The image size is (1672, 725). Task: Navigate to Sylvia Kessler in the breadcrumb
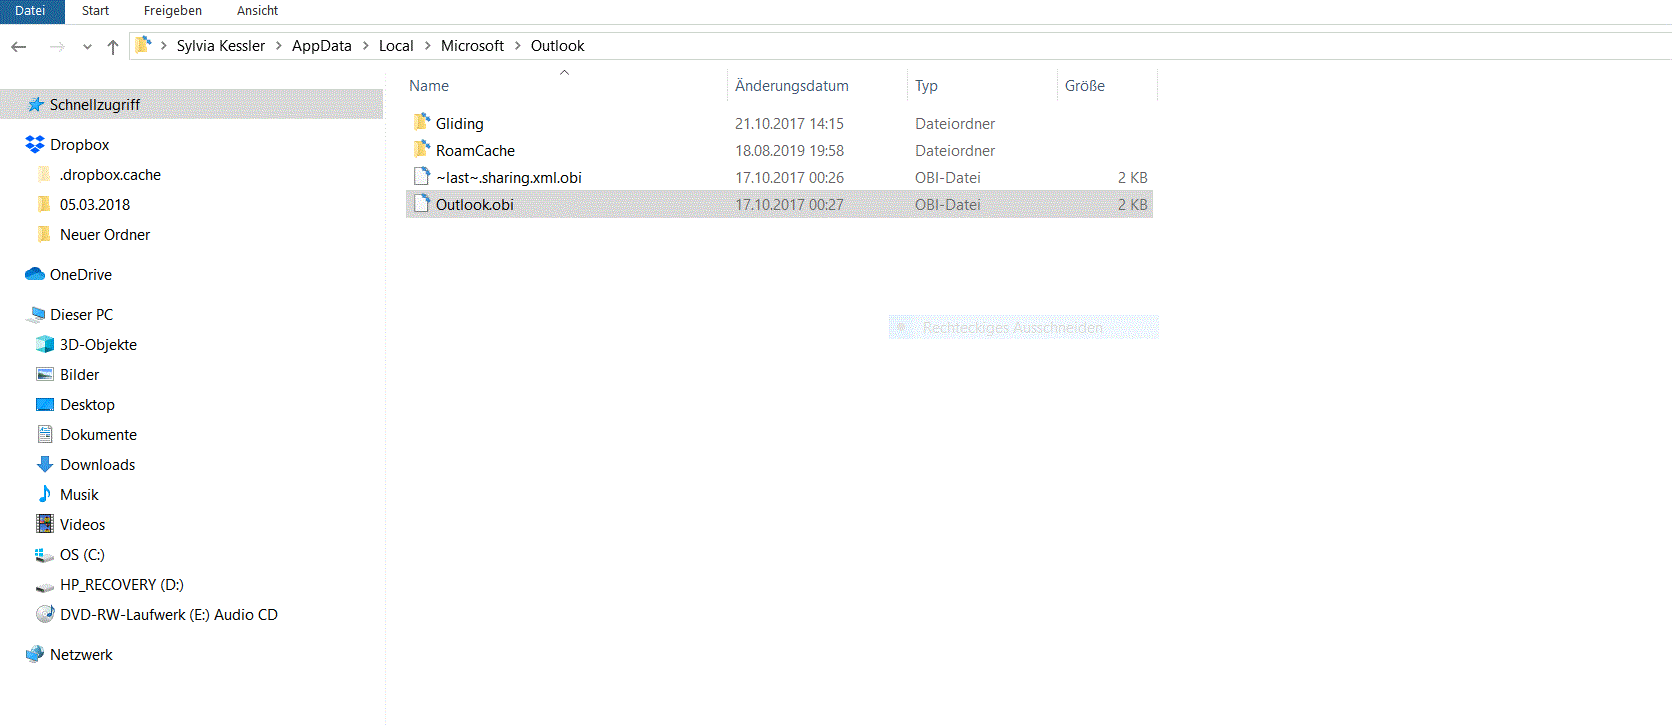click(221, 46)
